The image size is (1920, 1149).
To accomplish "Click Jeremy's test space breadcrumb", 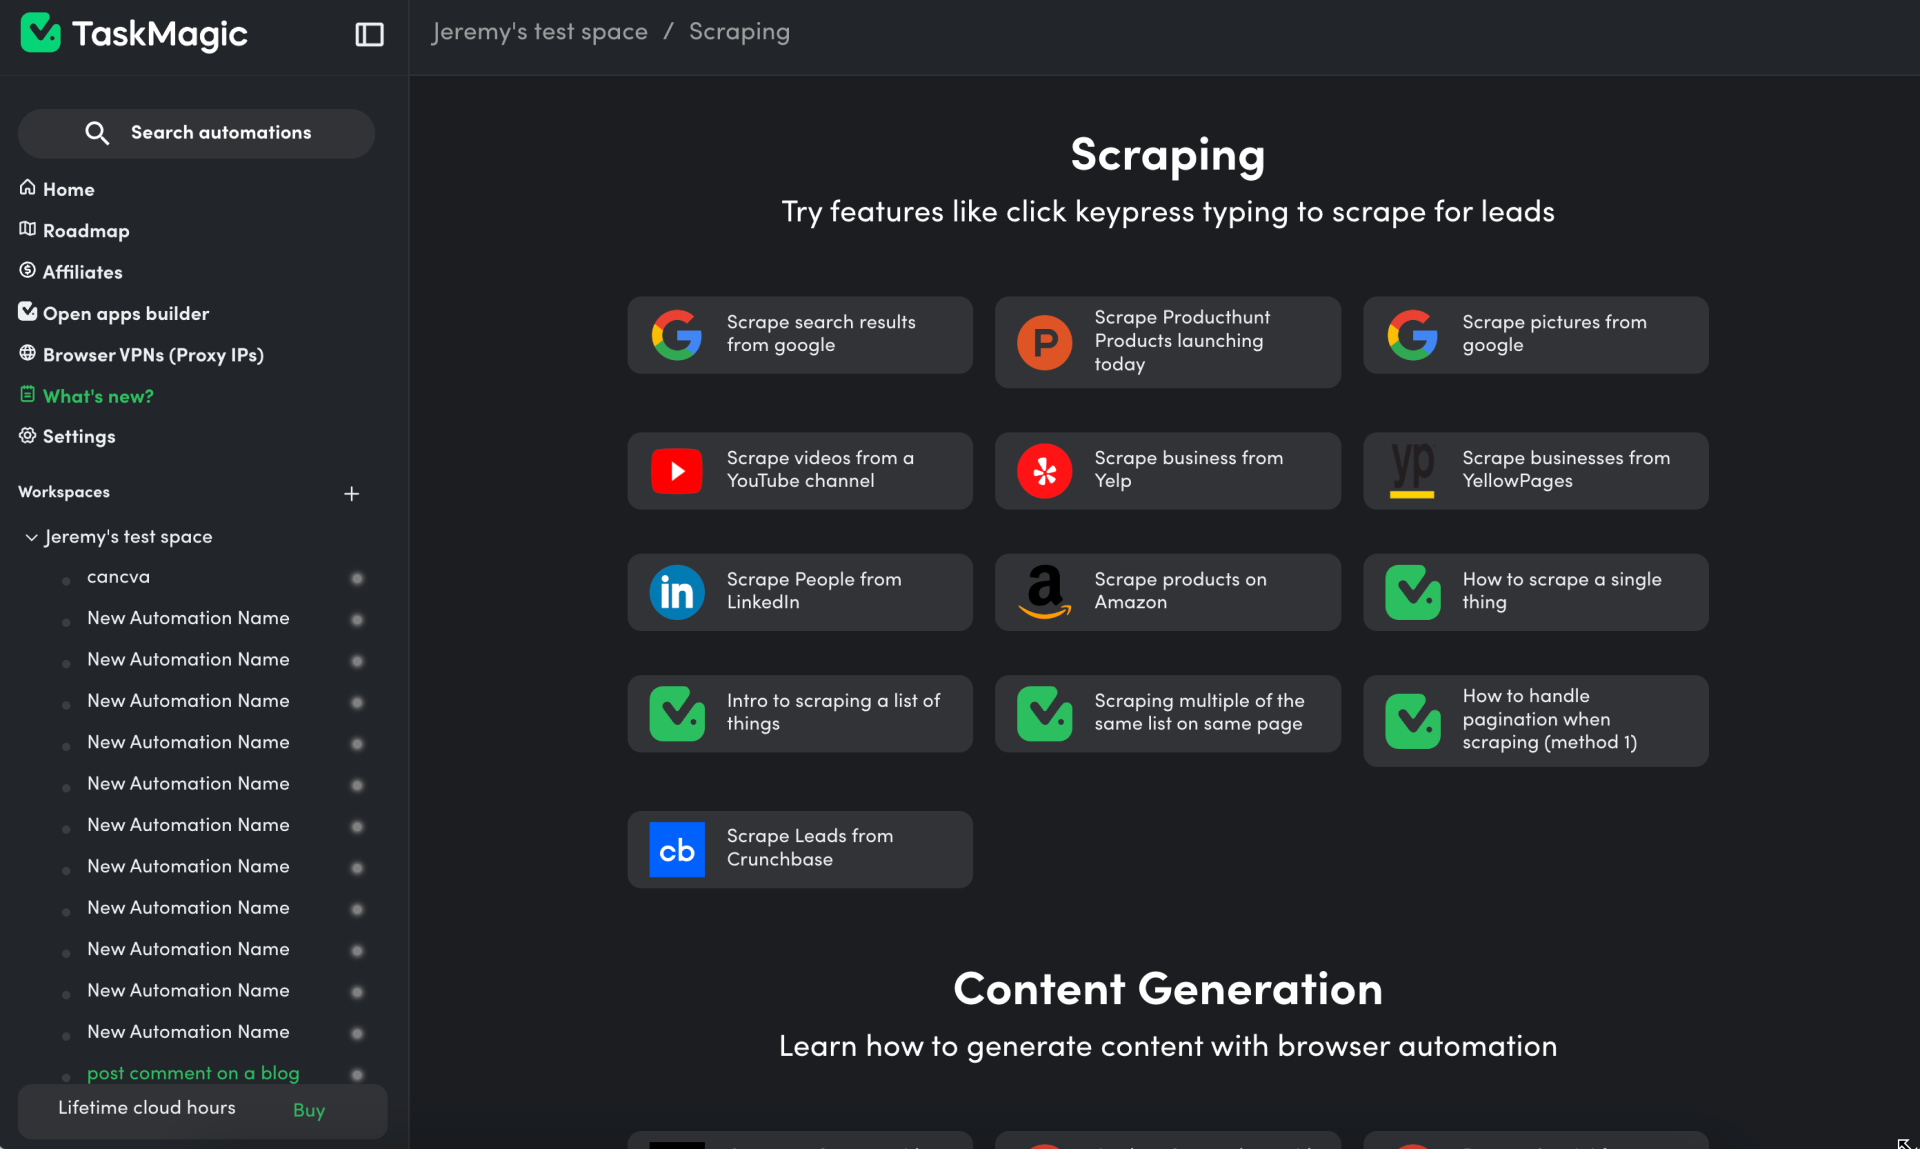I will point(539,32).
